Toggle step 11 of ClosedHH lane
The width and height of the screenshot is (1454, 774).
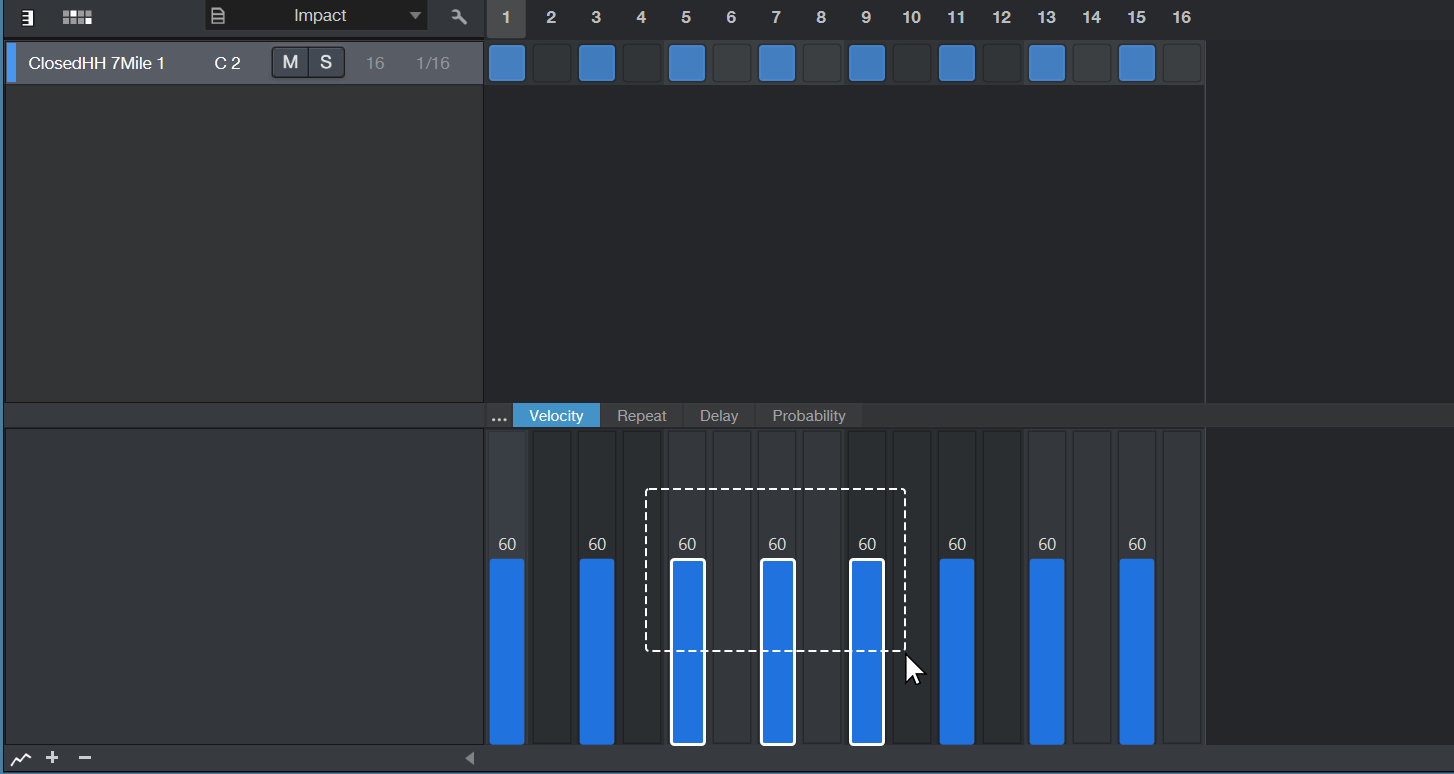[957, 63]
